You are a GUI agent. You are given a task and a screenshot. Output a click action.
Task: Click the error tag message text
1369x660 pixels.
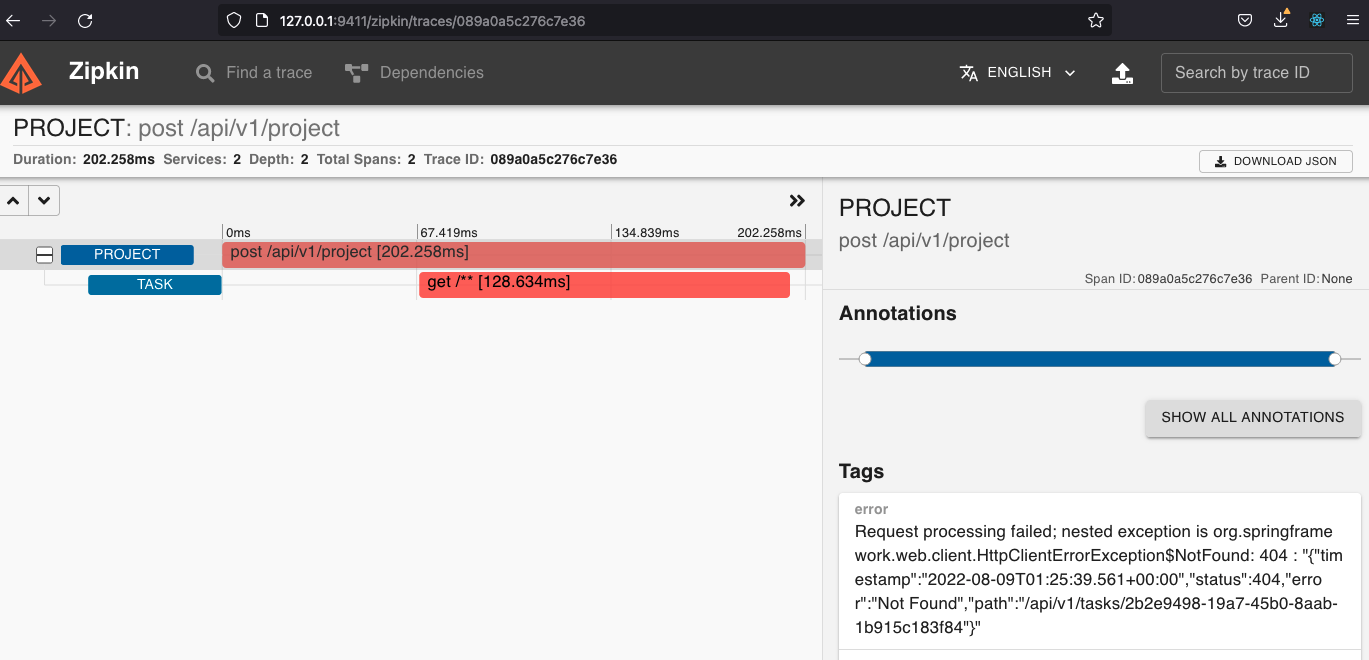click(x=1096, y=580)
